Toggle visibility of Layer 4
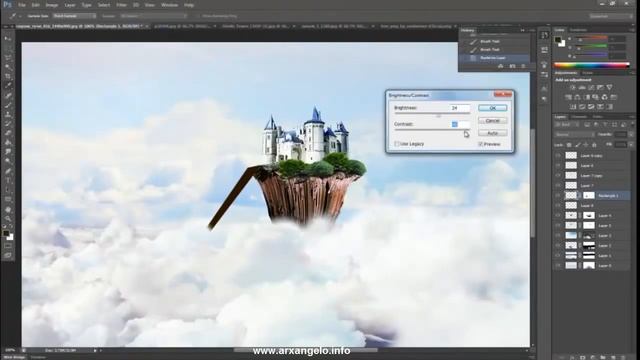The height and width of the screenshot is (360, 640). click(x=558, y=216)
